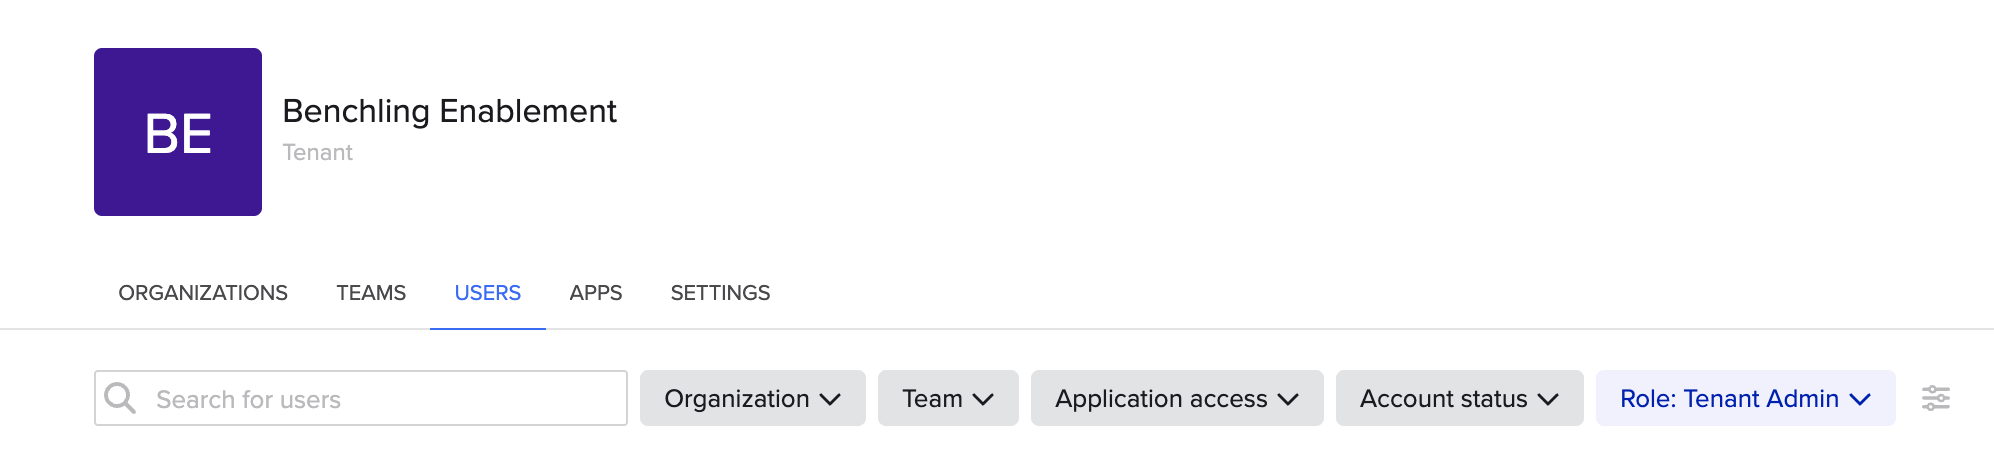
Task: Change the Role: Tenant Admin filter
Action: (x=1746, y=398)
